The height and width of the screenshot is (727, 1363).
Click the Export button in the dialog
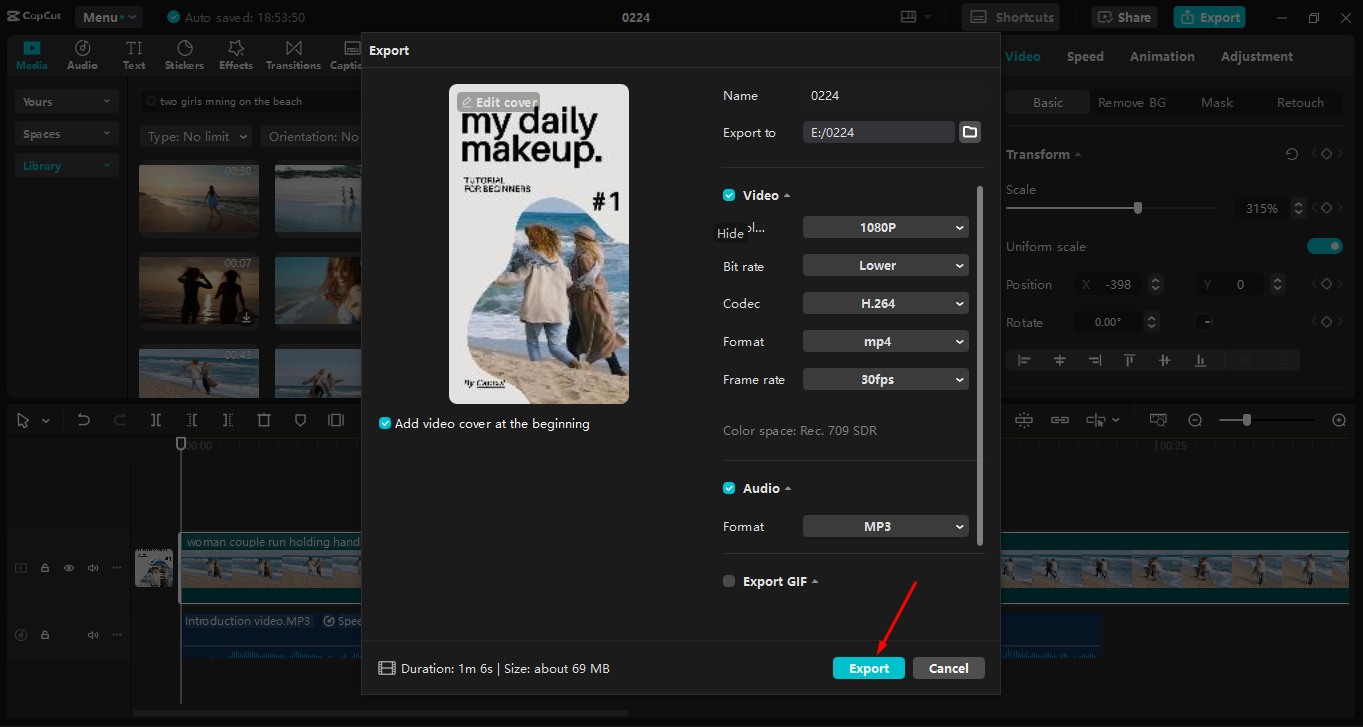click(x=869, y=668)
